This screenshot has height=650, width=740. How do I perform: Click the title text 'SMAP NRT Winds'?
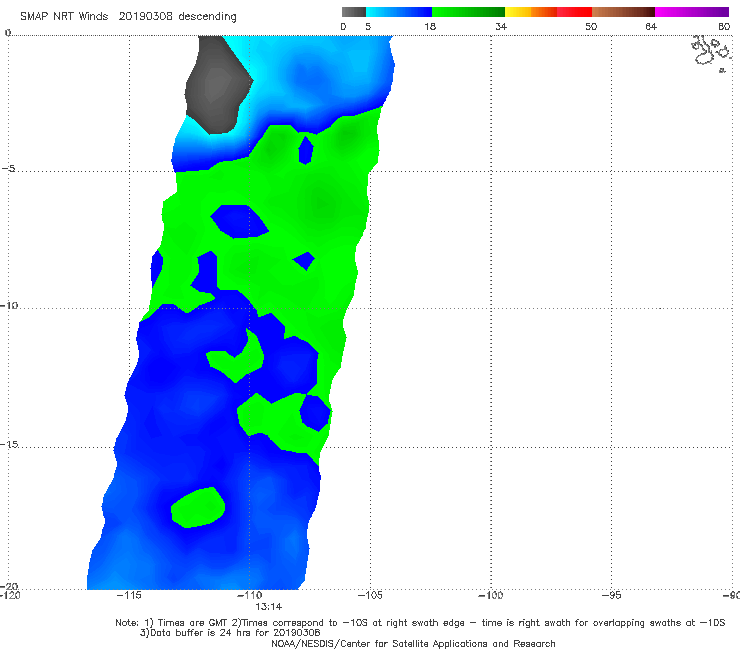[64, 17]
